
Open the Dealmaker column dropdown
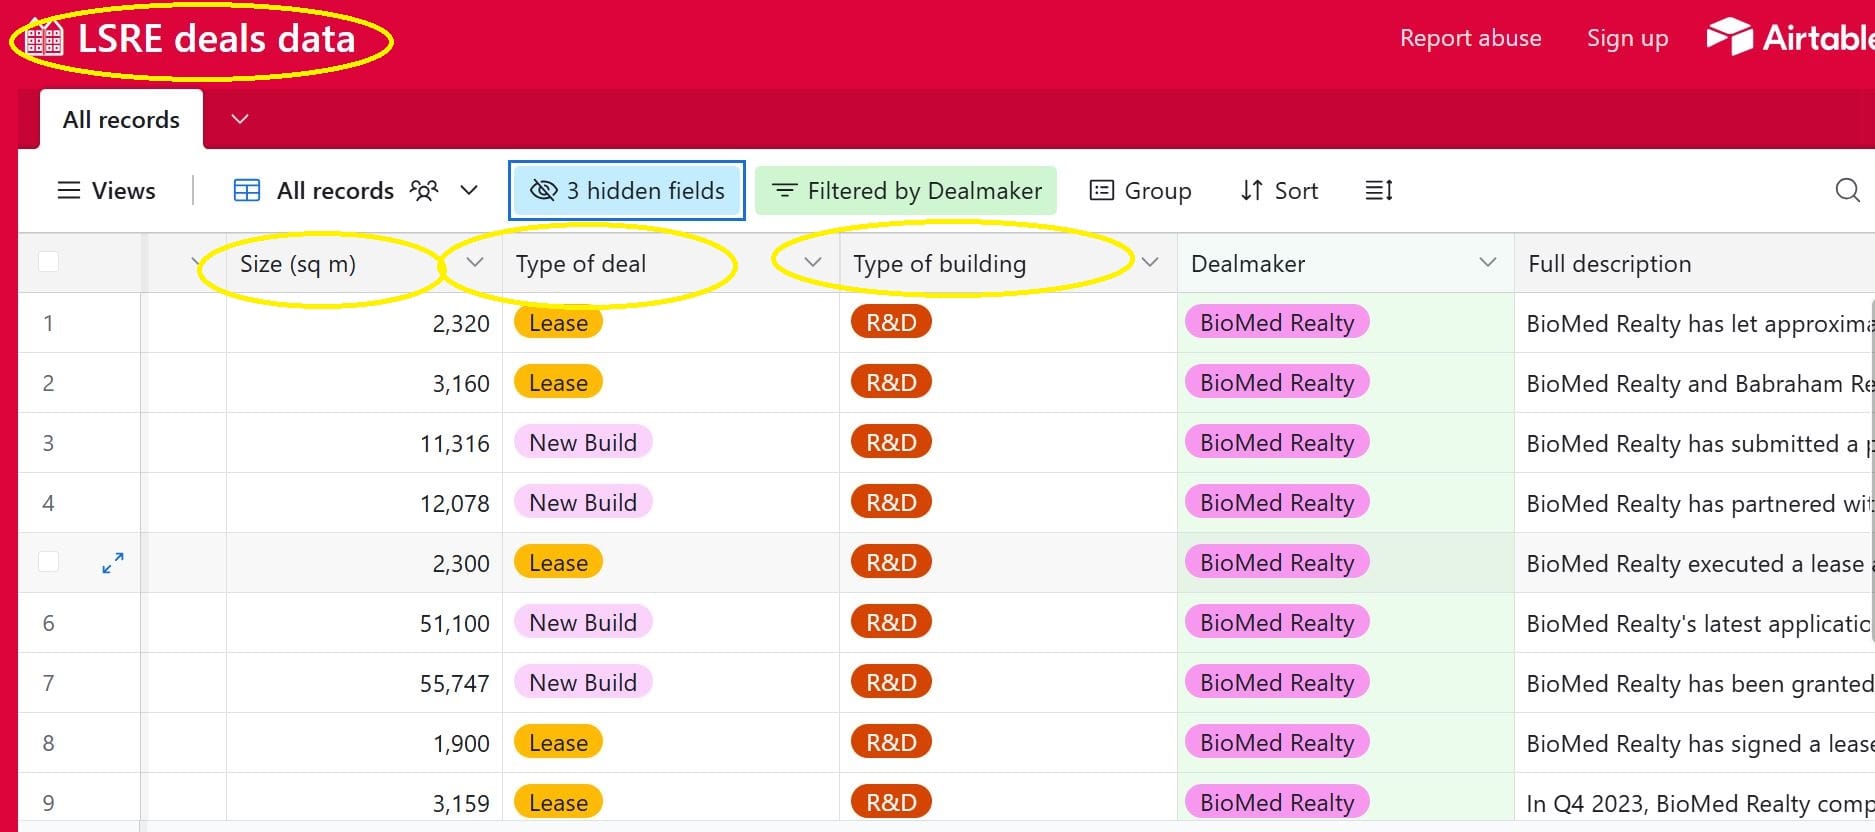1488,262
